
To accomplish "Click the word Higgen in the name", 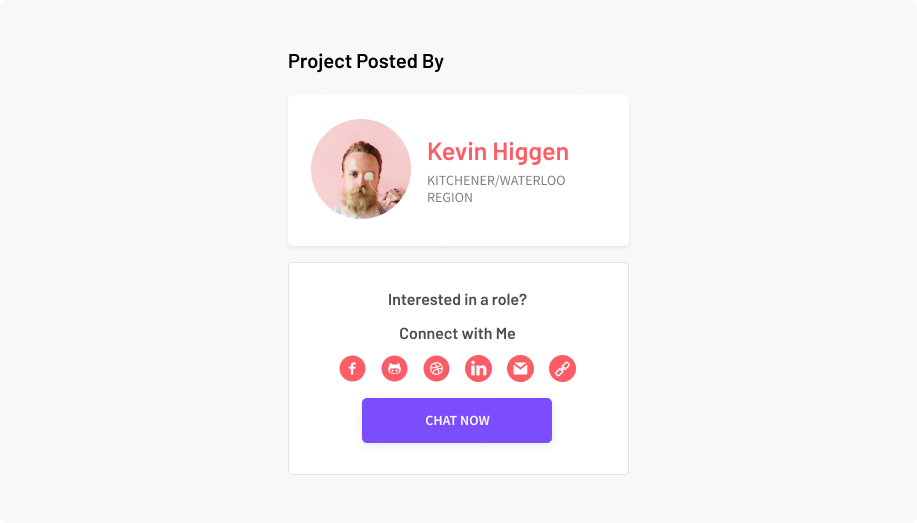I will 530,153.
